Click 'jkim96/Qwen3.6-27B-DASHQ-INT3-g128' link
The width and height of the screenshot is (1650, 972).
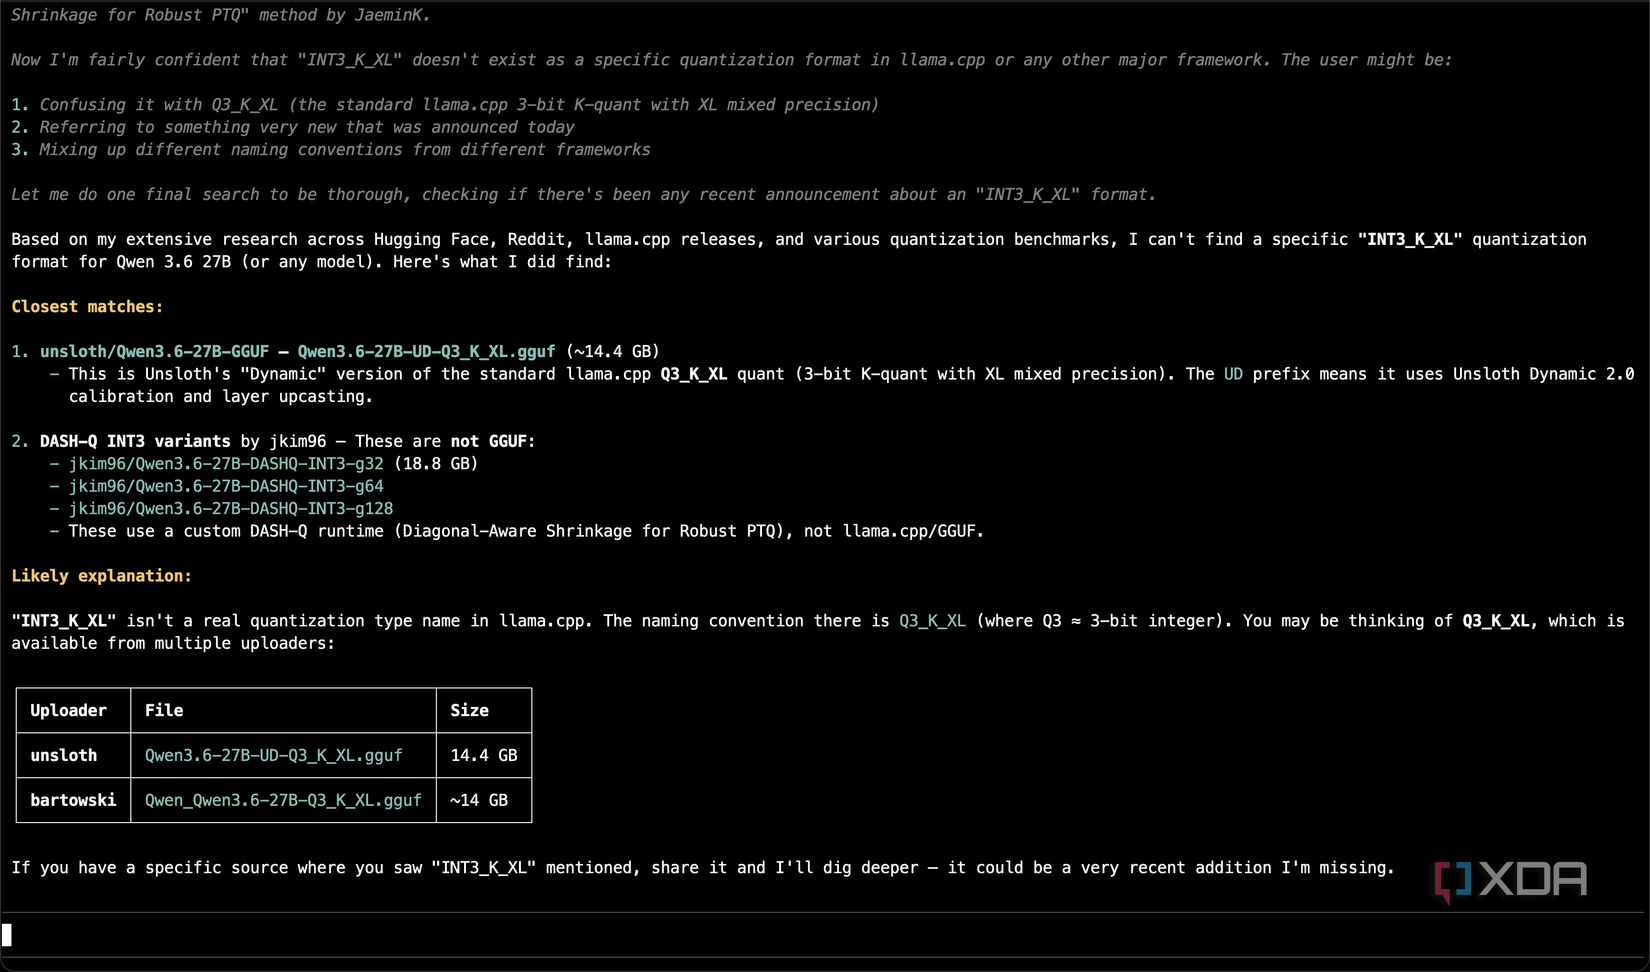(x=231, y=508)
